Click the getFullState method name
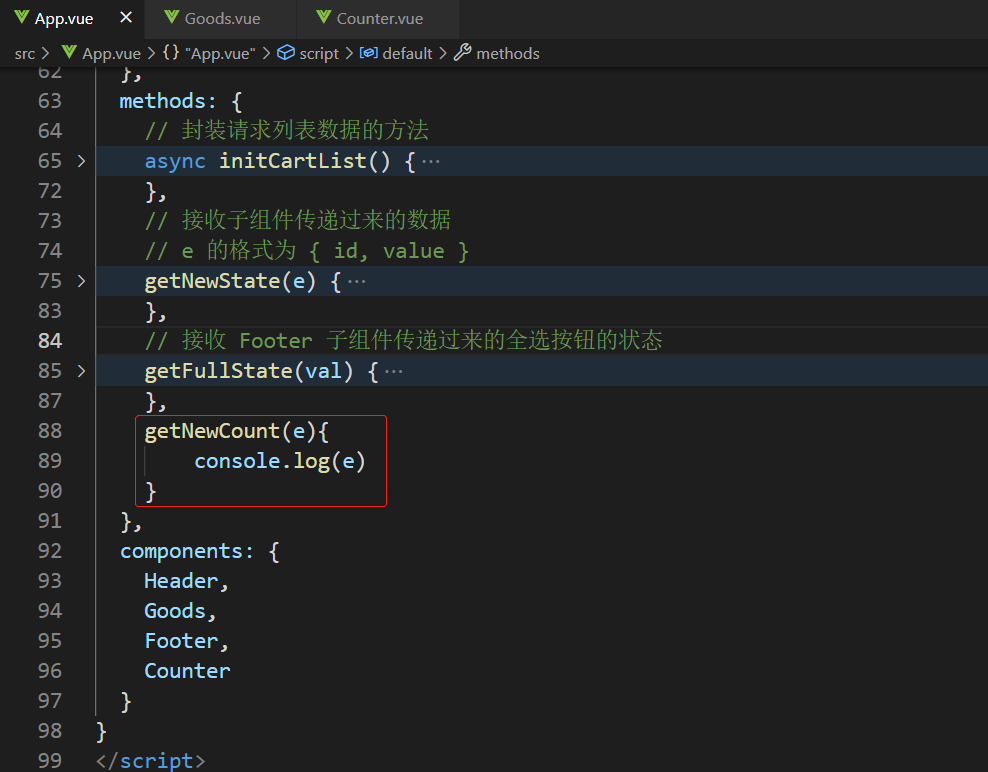The image size is (988, 772). pyautogui.click(x=218, y=371)
